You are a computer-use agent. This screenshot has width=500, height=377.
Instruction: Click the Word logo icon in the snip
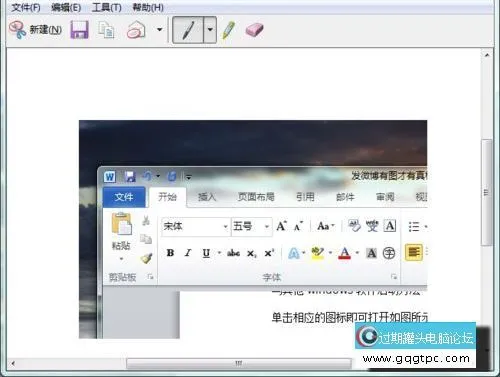[x=110, y=176]
